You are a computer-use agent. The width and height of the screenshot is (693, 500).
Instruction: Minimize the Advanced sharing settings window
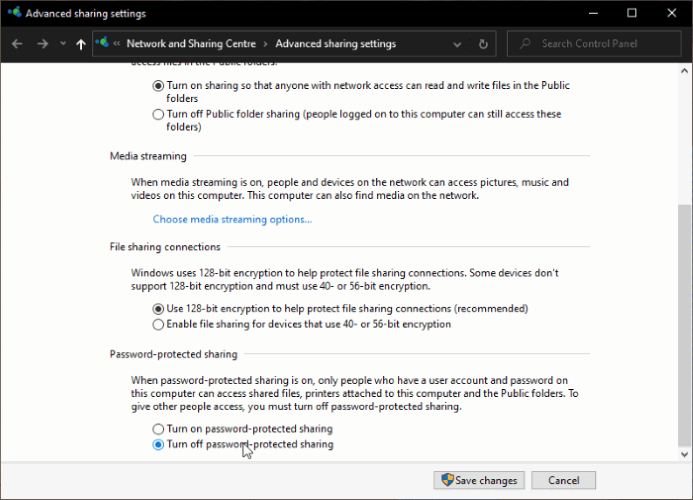coord(593,13)
